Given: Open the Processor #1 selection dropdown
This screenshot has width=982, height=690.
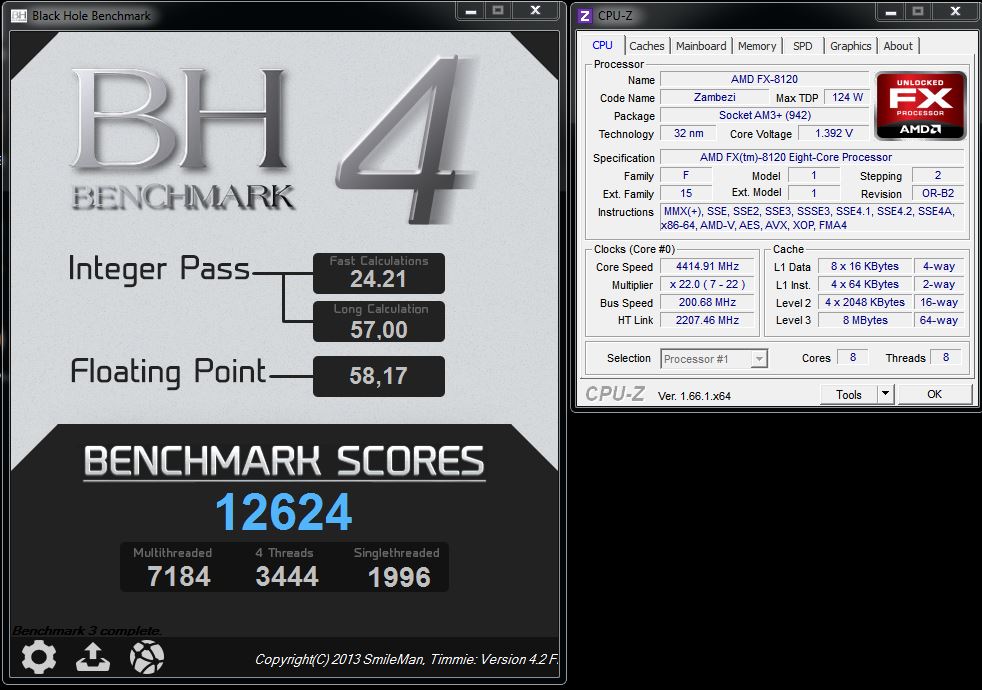Looking at the screenshot, I should tap(714, 359).
